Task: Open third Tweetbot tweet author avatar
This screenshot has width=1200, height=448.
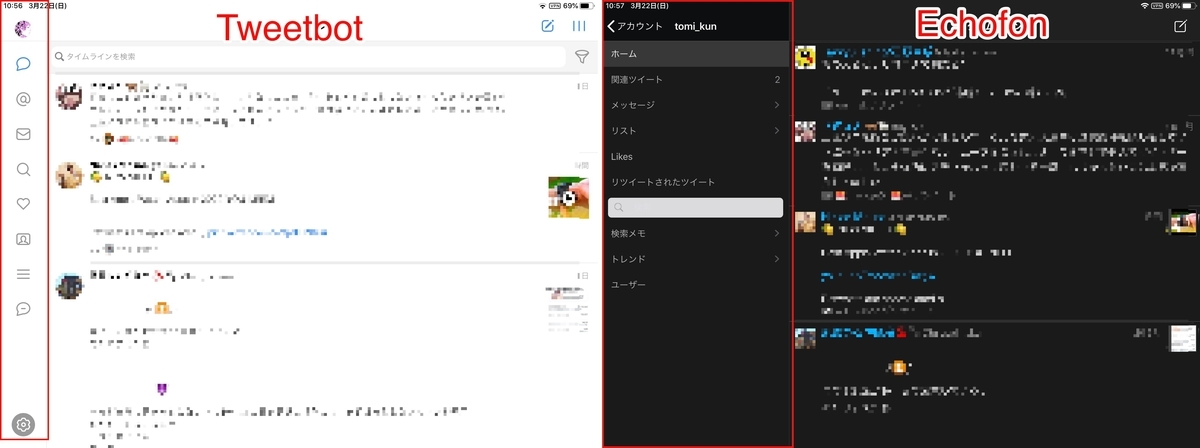Action: pyautogui.click(x=69, y=286)
